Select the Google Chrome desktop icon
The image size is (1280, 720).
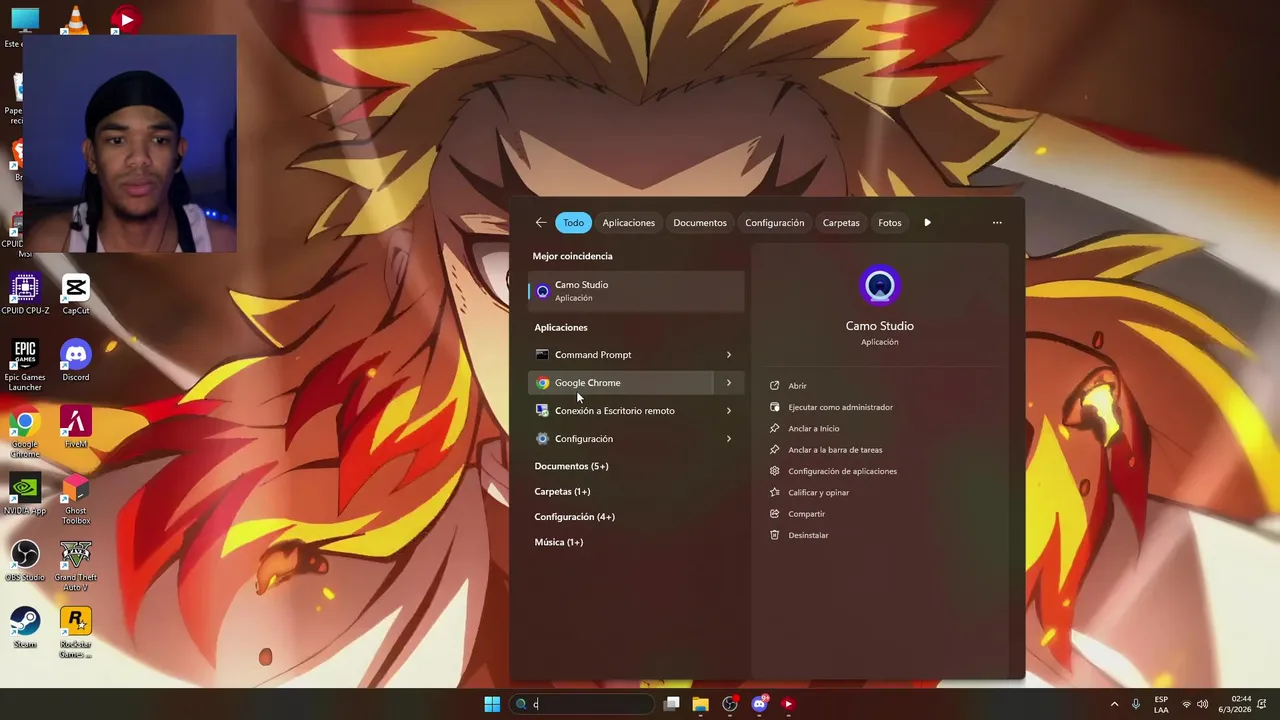25,433
